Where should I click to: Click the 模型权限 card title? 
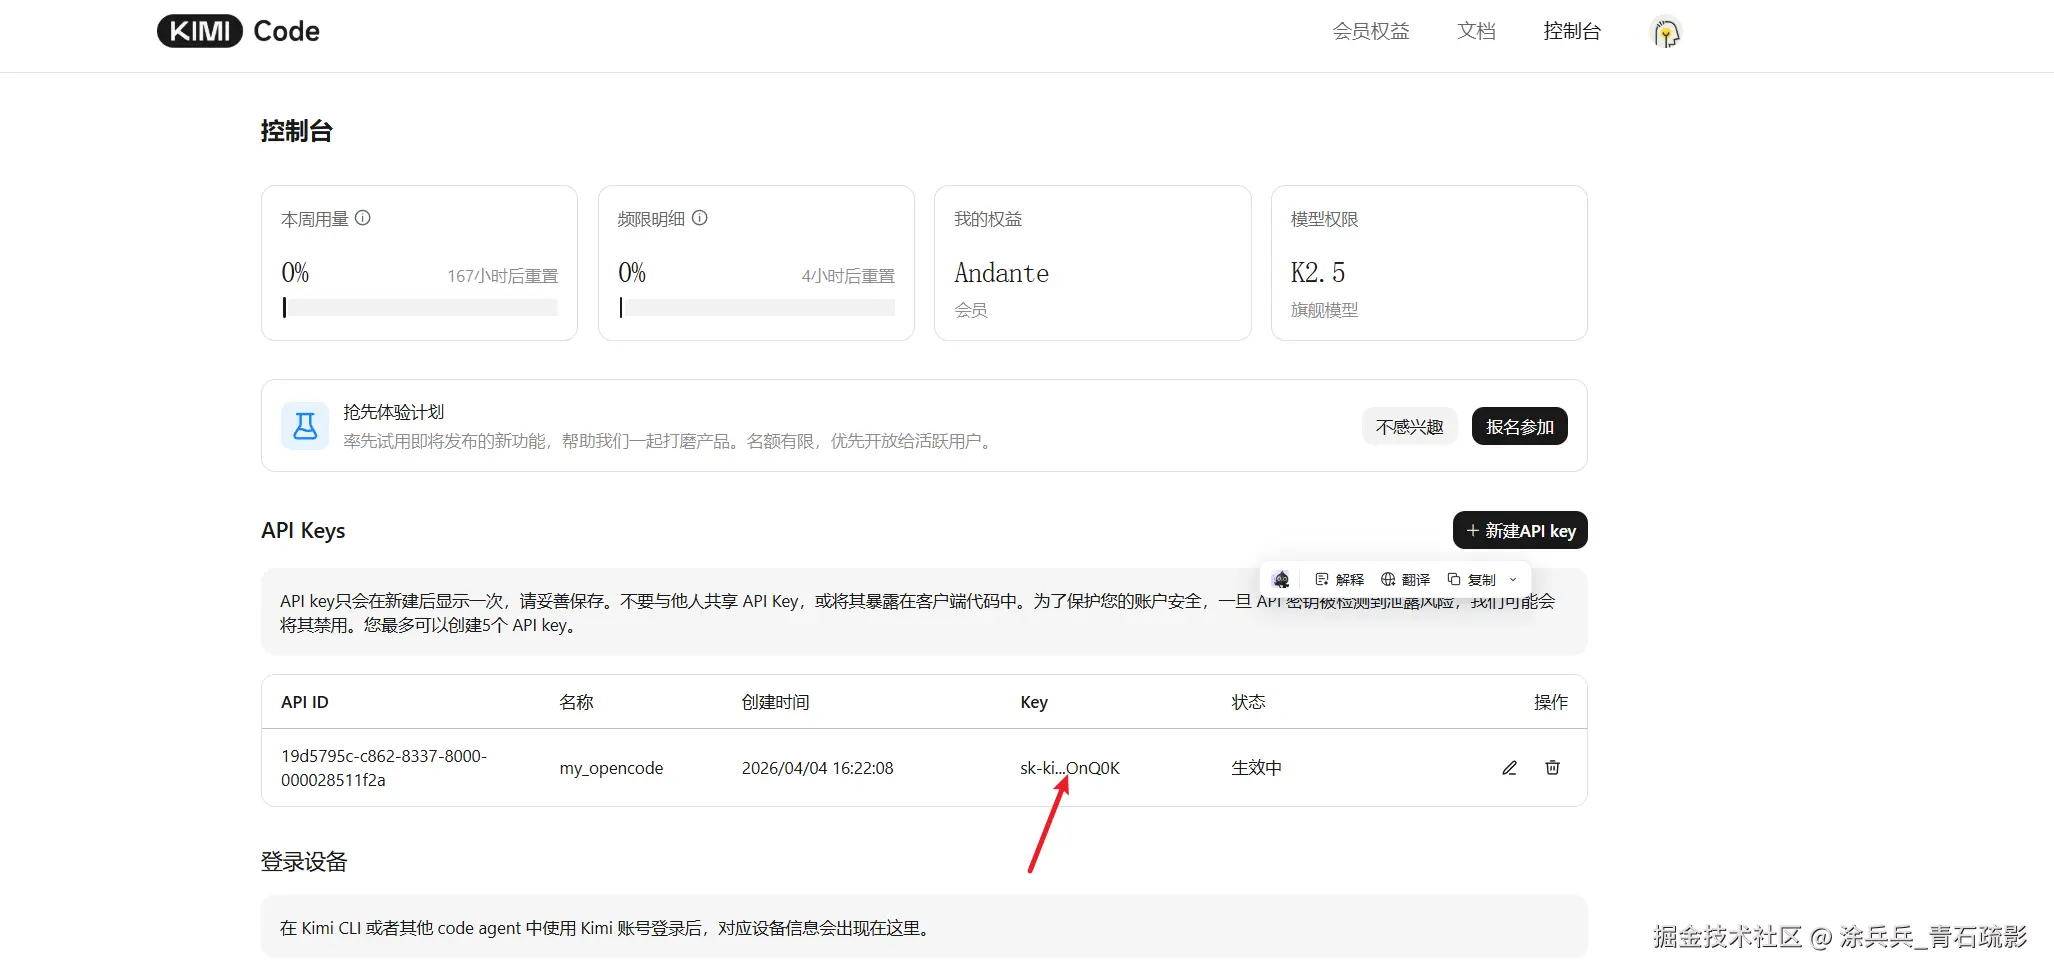click(1324, 219)
